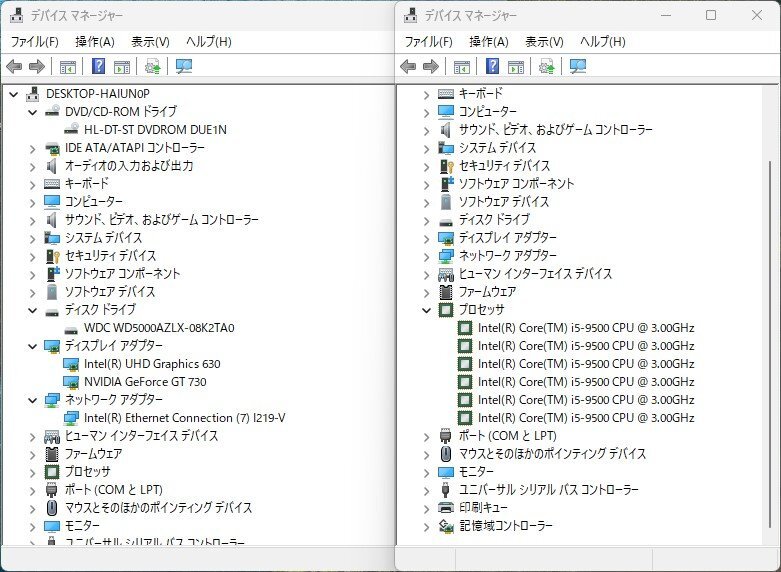Maximize the right Device Manager window

click(x=711, y=15)
